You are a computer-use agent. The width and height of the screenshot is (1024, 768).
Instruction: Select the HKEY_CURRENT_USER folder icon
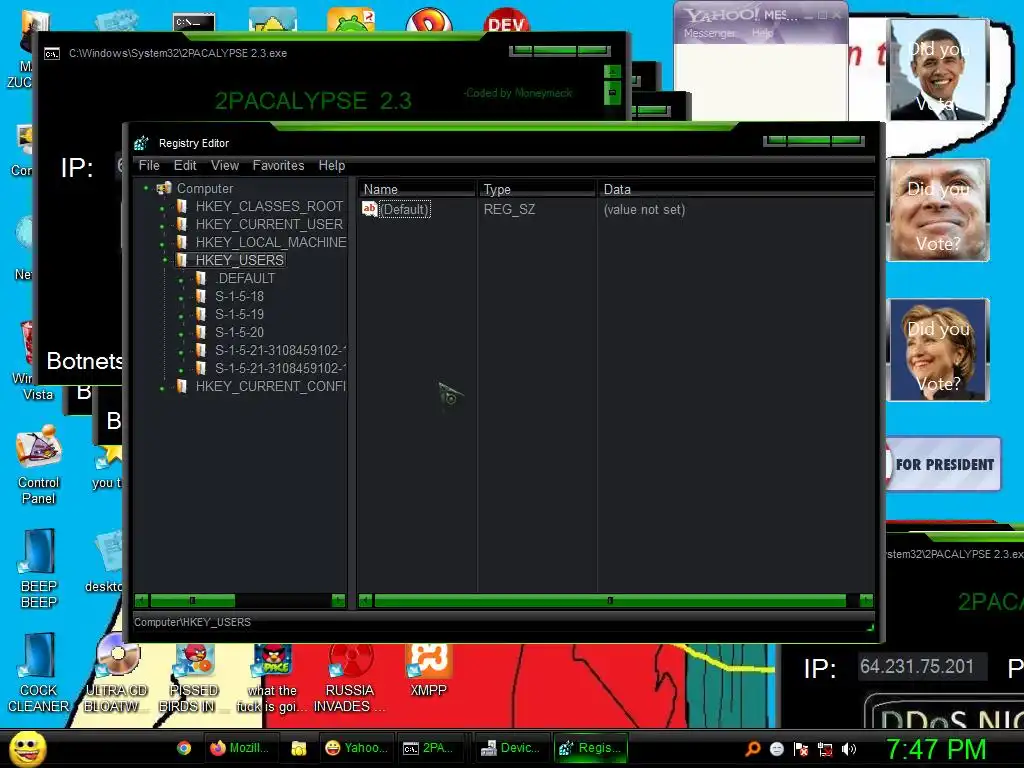pyautogui.click(x=182, y=225)
